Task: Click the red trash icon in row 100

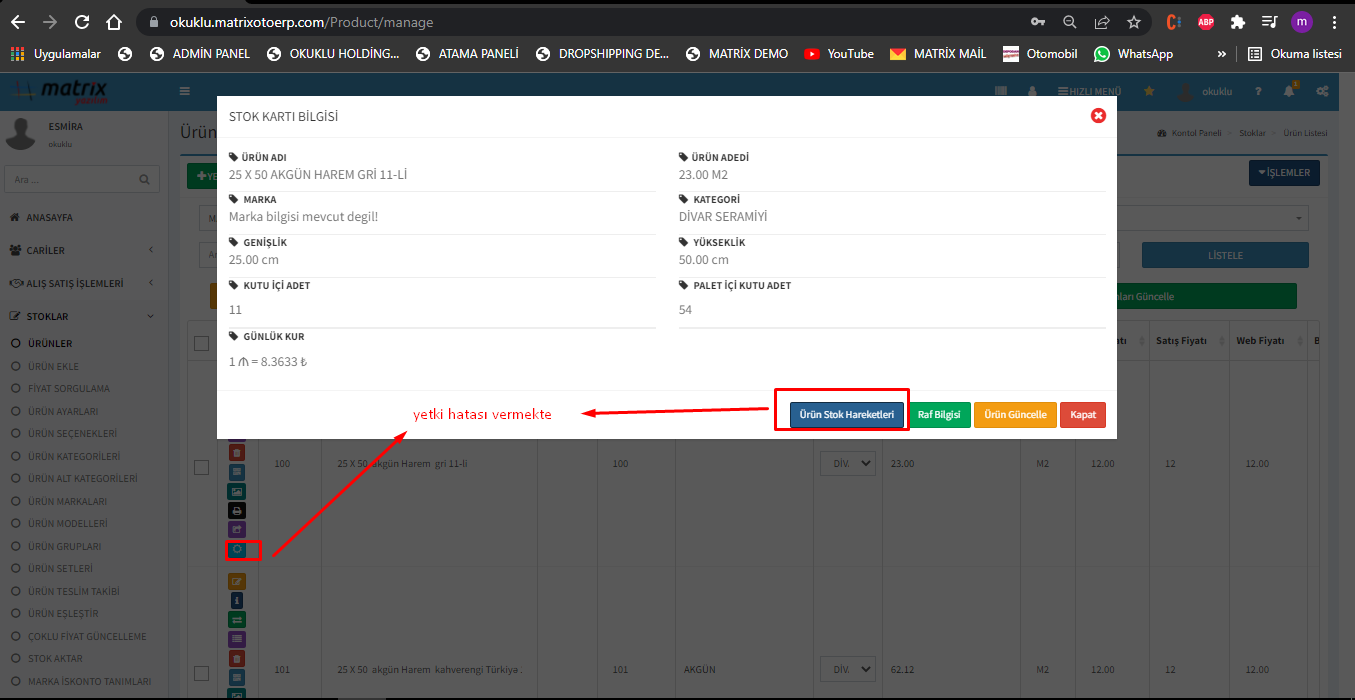Action: click(x=237, y=453)
